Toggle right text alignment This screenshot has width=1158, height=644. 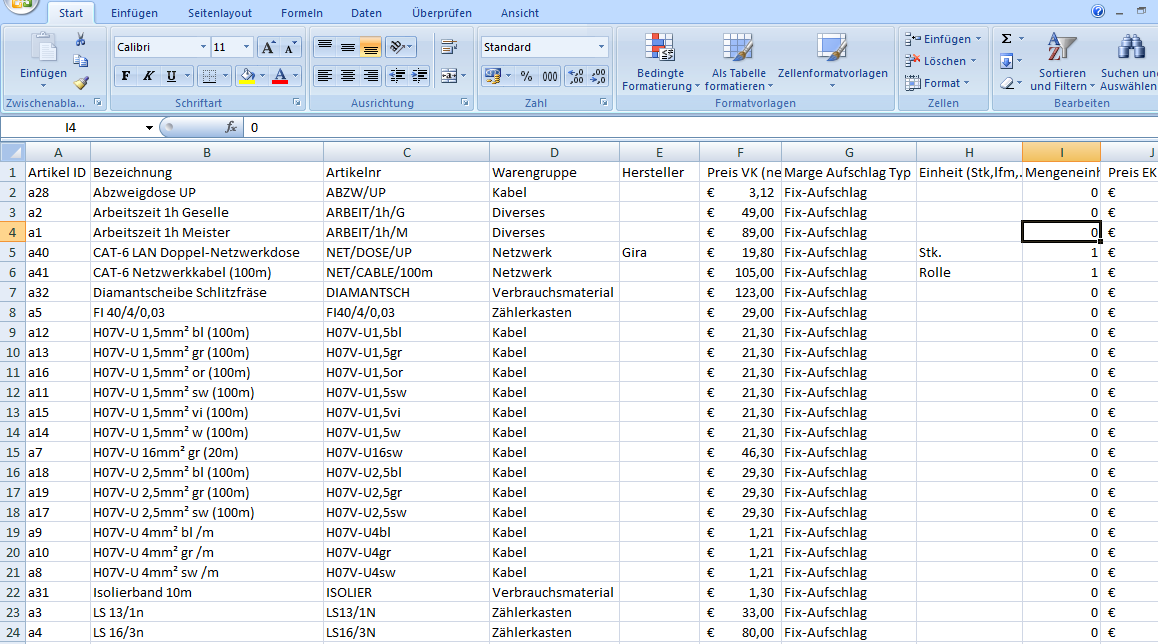371,73
